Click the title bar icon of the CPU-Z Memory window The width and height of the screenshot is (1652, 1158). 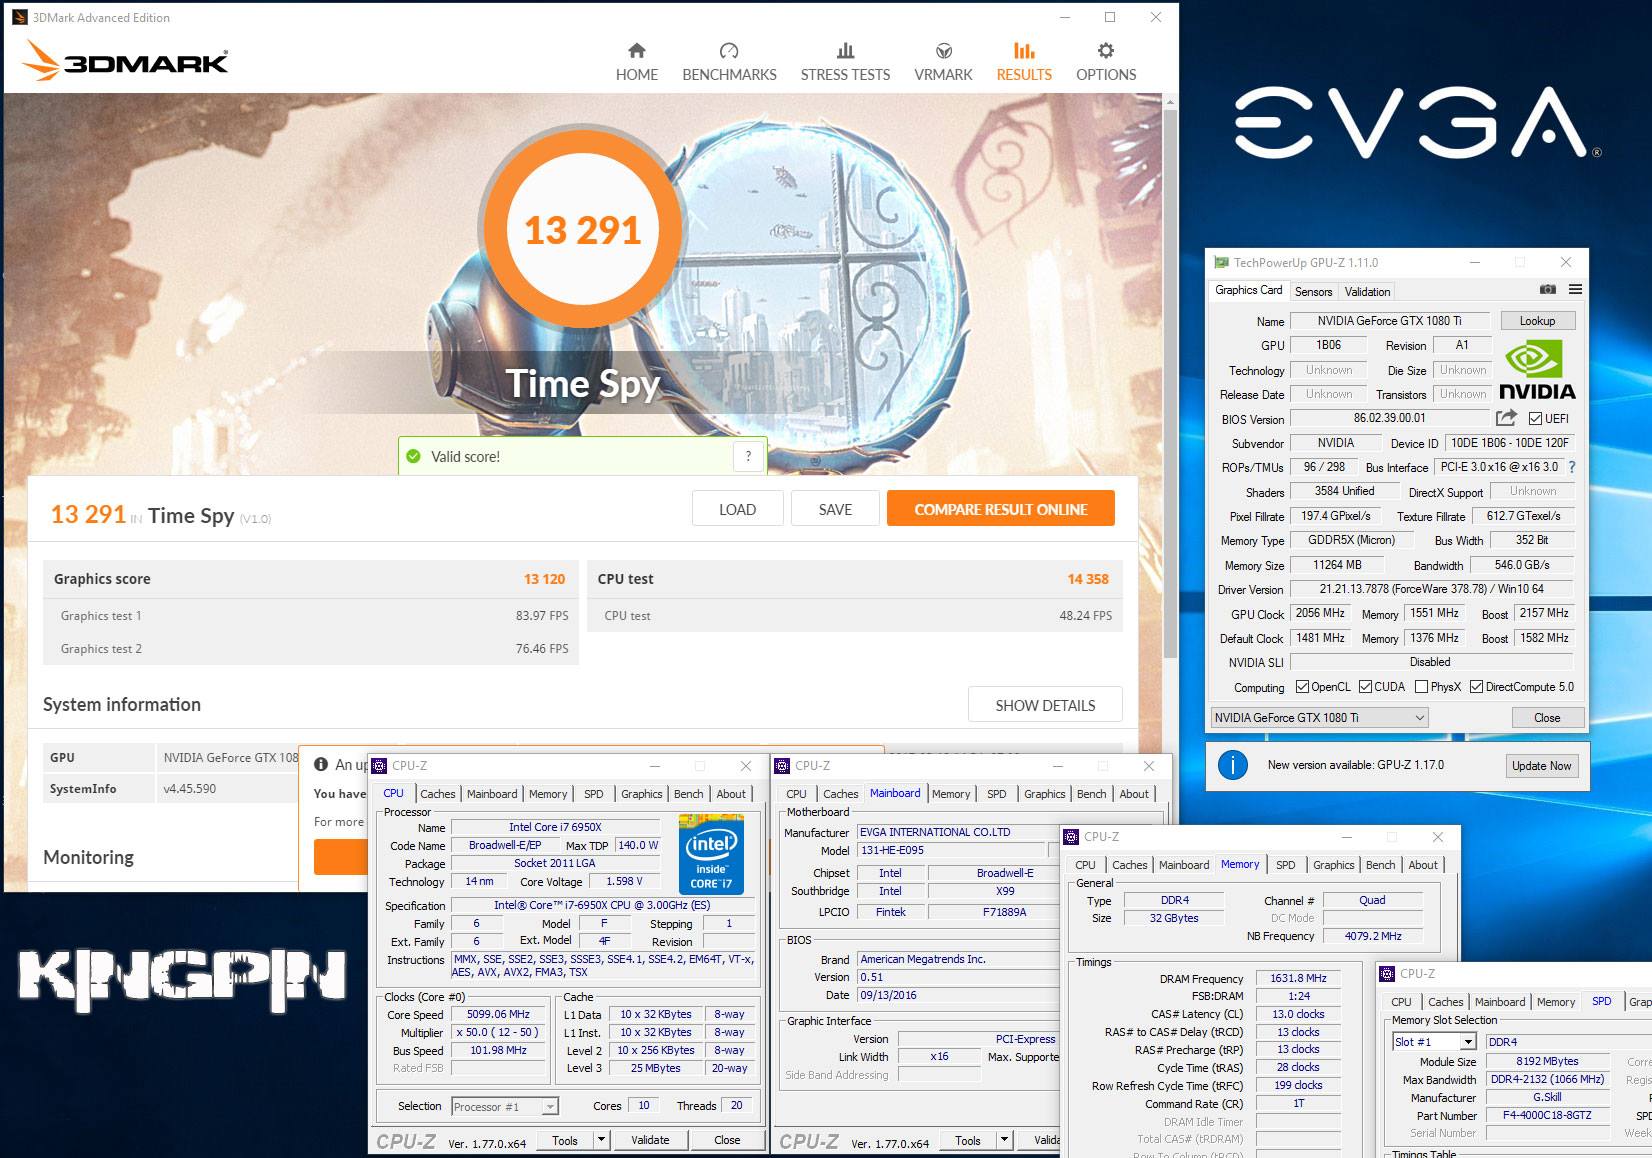coord(1072,837)
